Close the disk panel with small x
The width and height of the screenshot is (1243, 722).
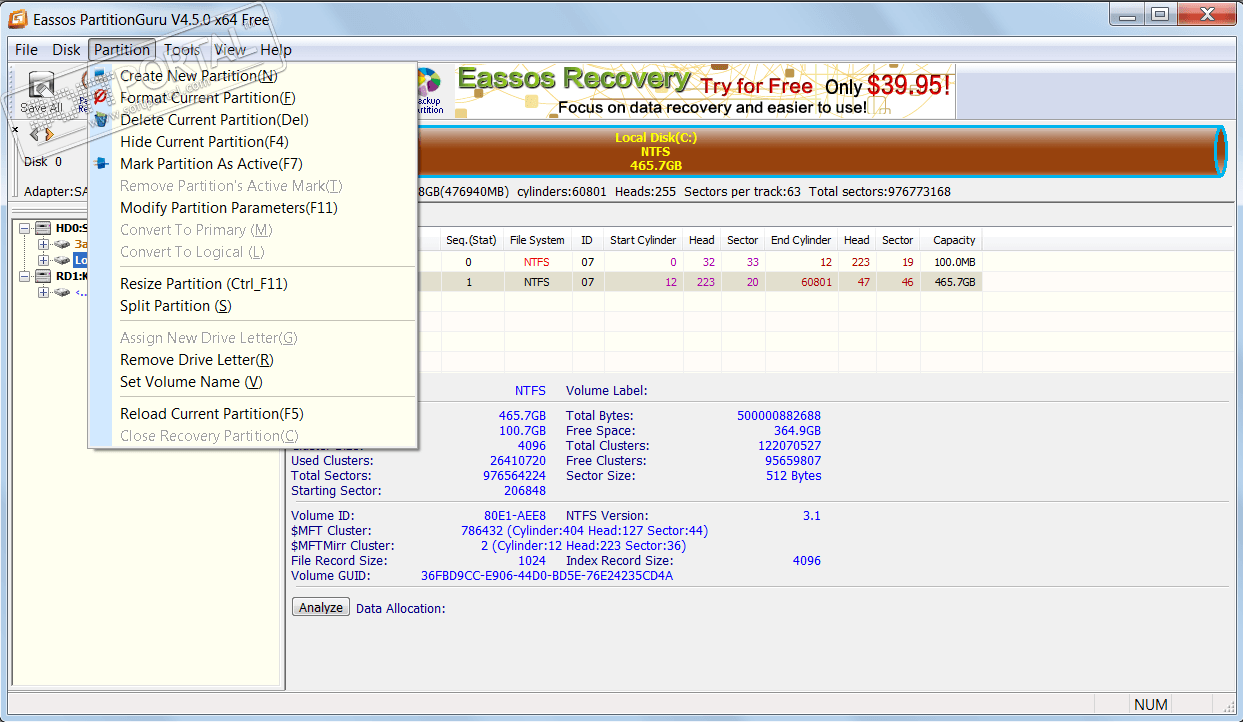(16, 129)
